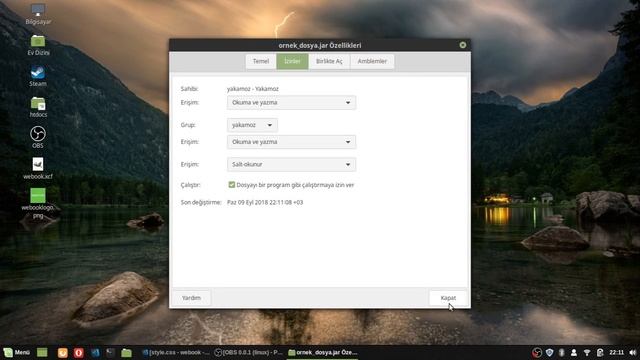Image resolution: width=640 pixels, height=360 pixels.
Task: Open the Birlikte Aç tab
Action: (329, 61)
